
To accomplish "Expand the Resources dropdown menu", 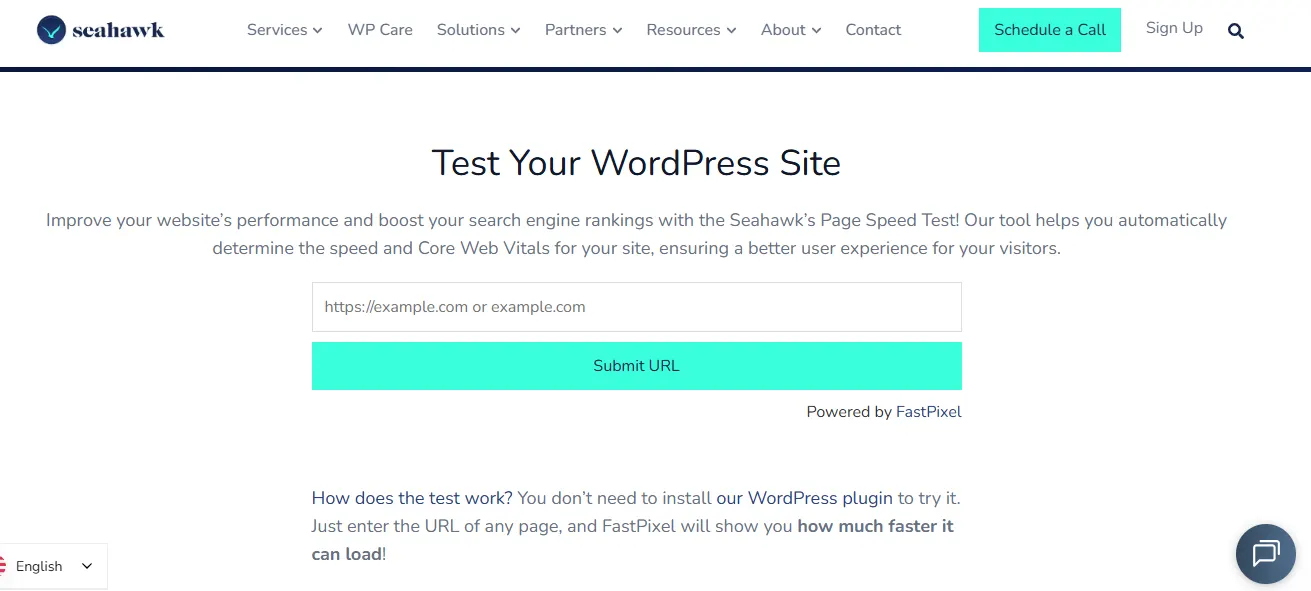I will pos(691,30).
